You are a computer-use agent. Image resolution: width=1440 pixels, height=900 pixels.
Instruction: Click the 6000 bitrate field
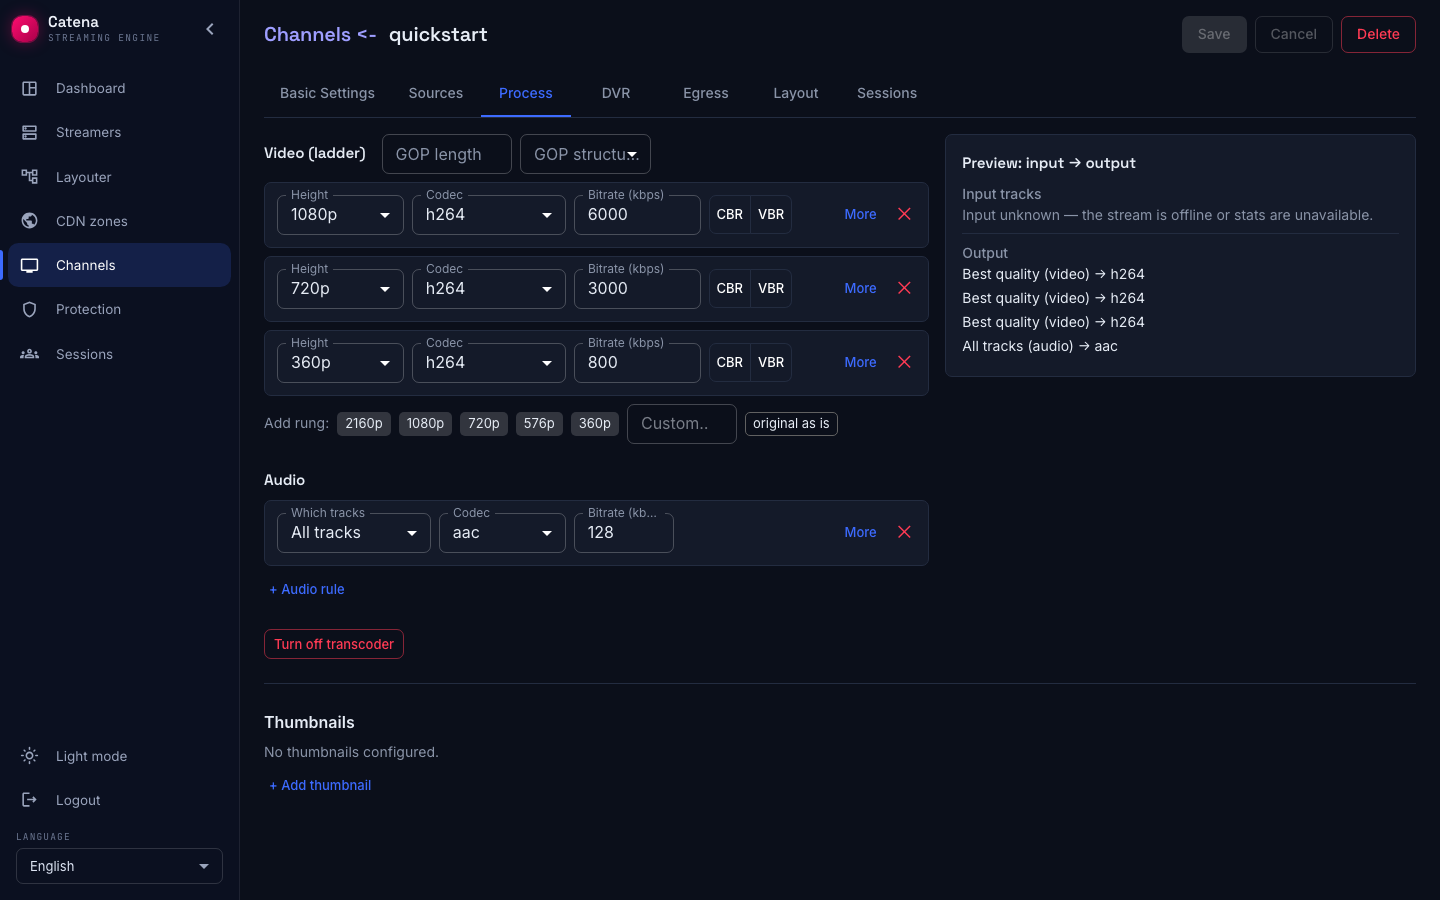point(637,215)
